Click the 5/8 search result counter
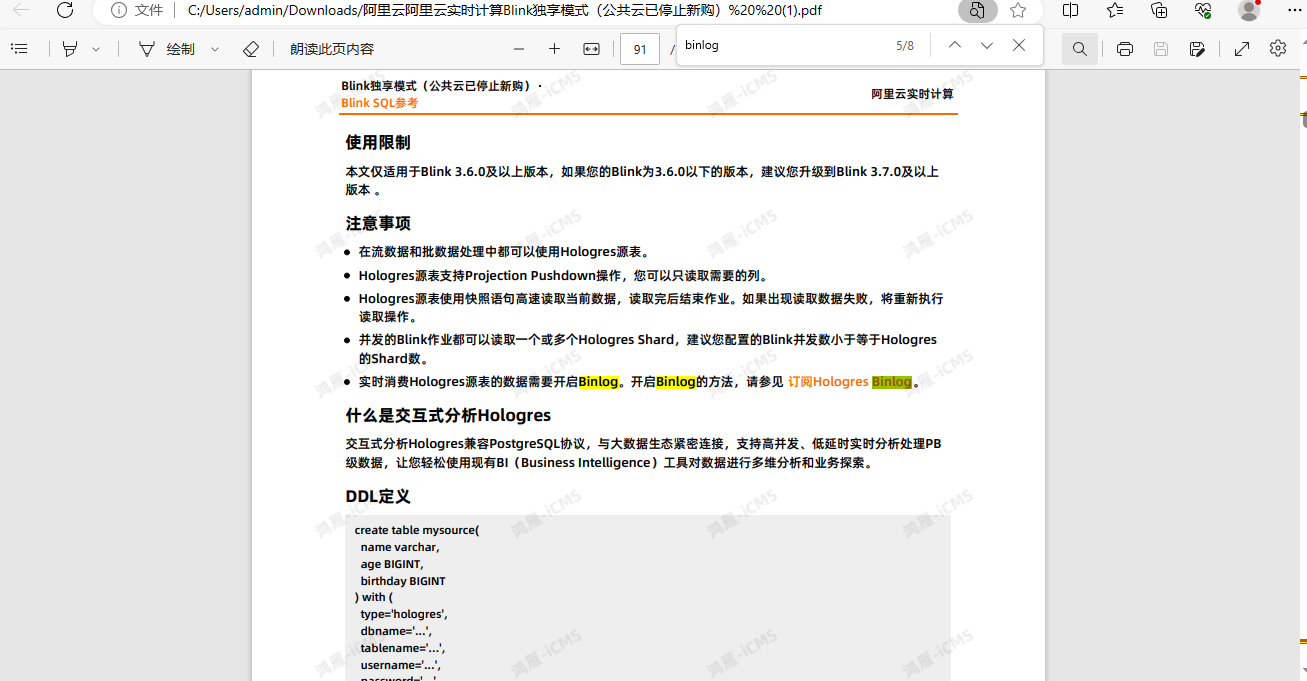Viewport: 1307px width, 681px height. (x=905, y=45)
